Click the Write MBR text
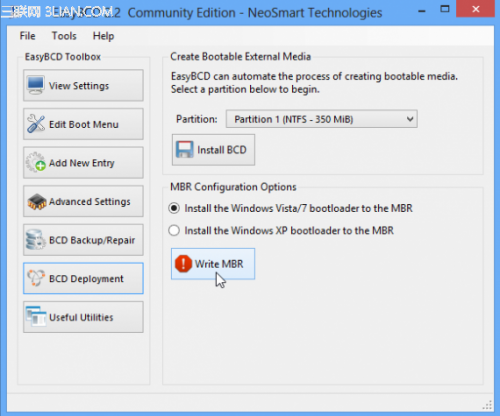Screen dimensions: 500x416 [219, 264]
